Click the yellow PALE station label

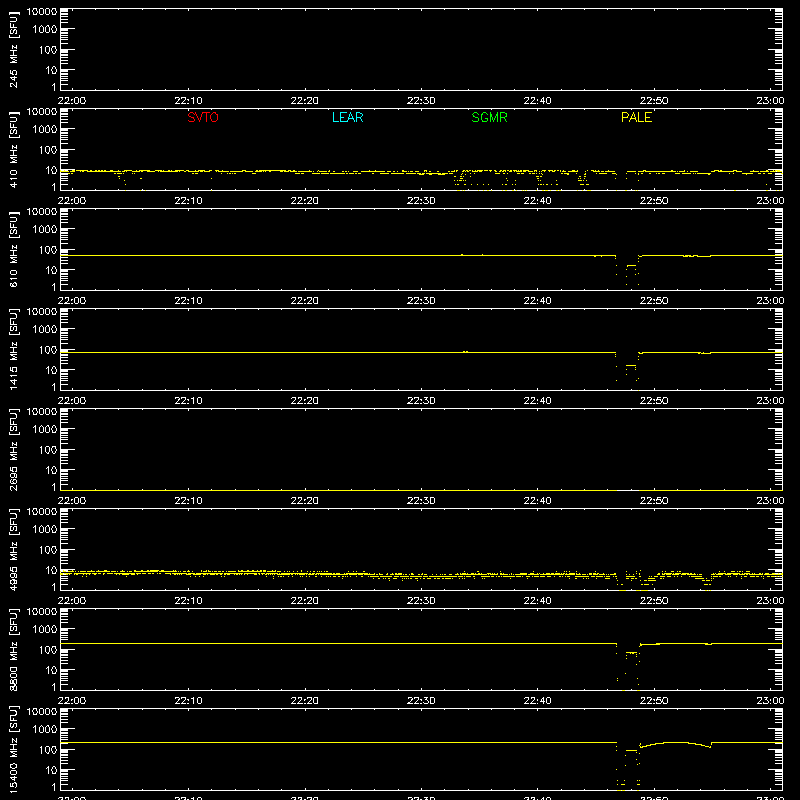pyautogui.click(x=636, y=117)
